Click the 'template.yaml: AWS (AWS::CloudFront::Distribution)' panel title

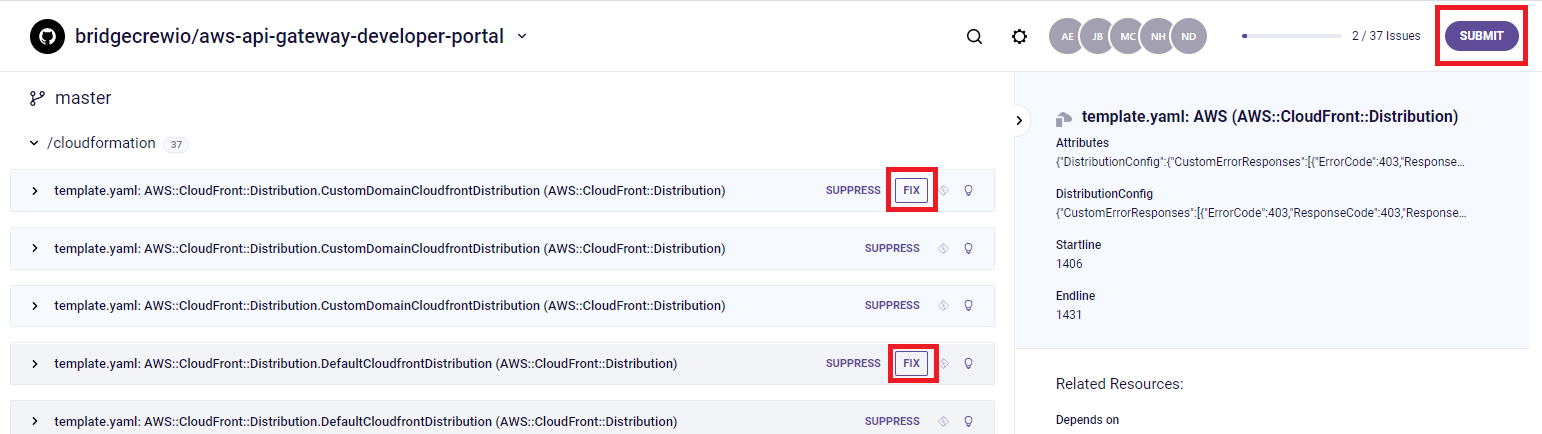1270,117
